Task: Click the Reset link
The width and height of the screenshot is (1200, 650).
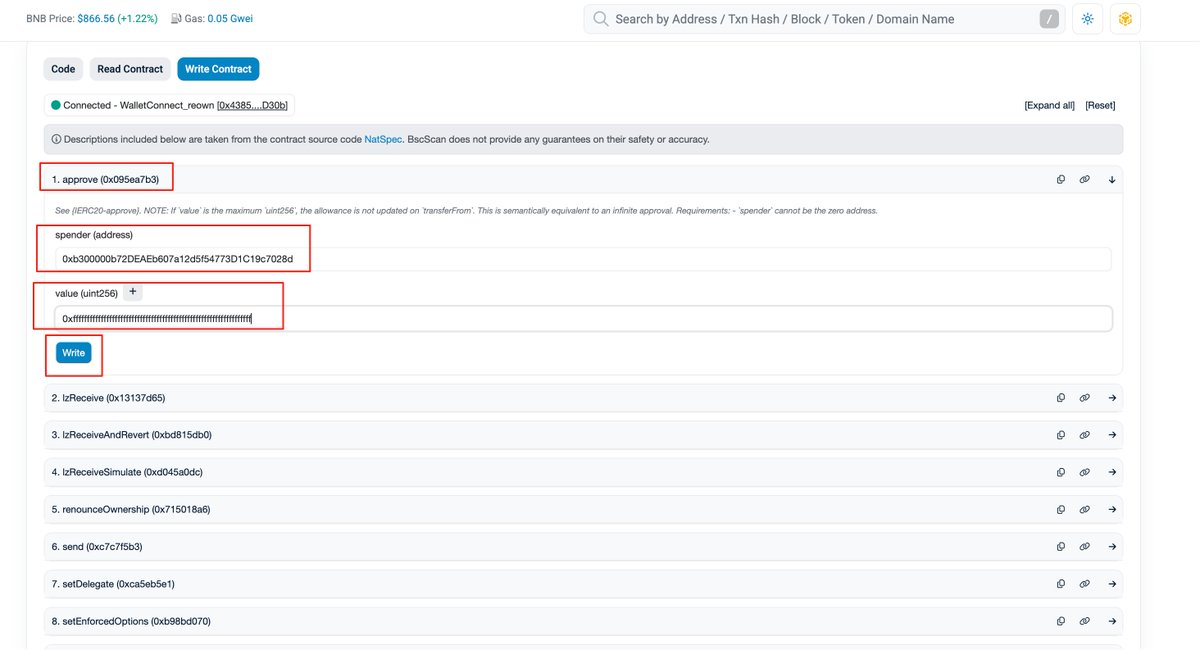Action: pos(1100,105)
